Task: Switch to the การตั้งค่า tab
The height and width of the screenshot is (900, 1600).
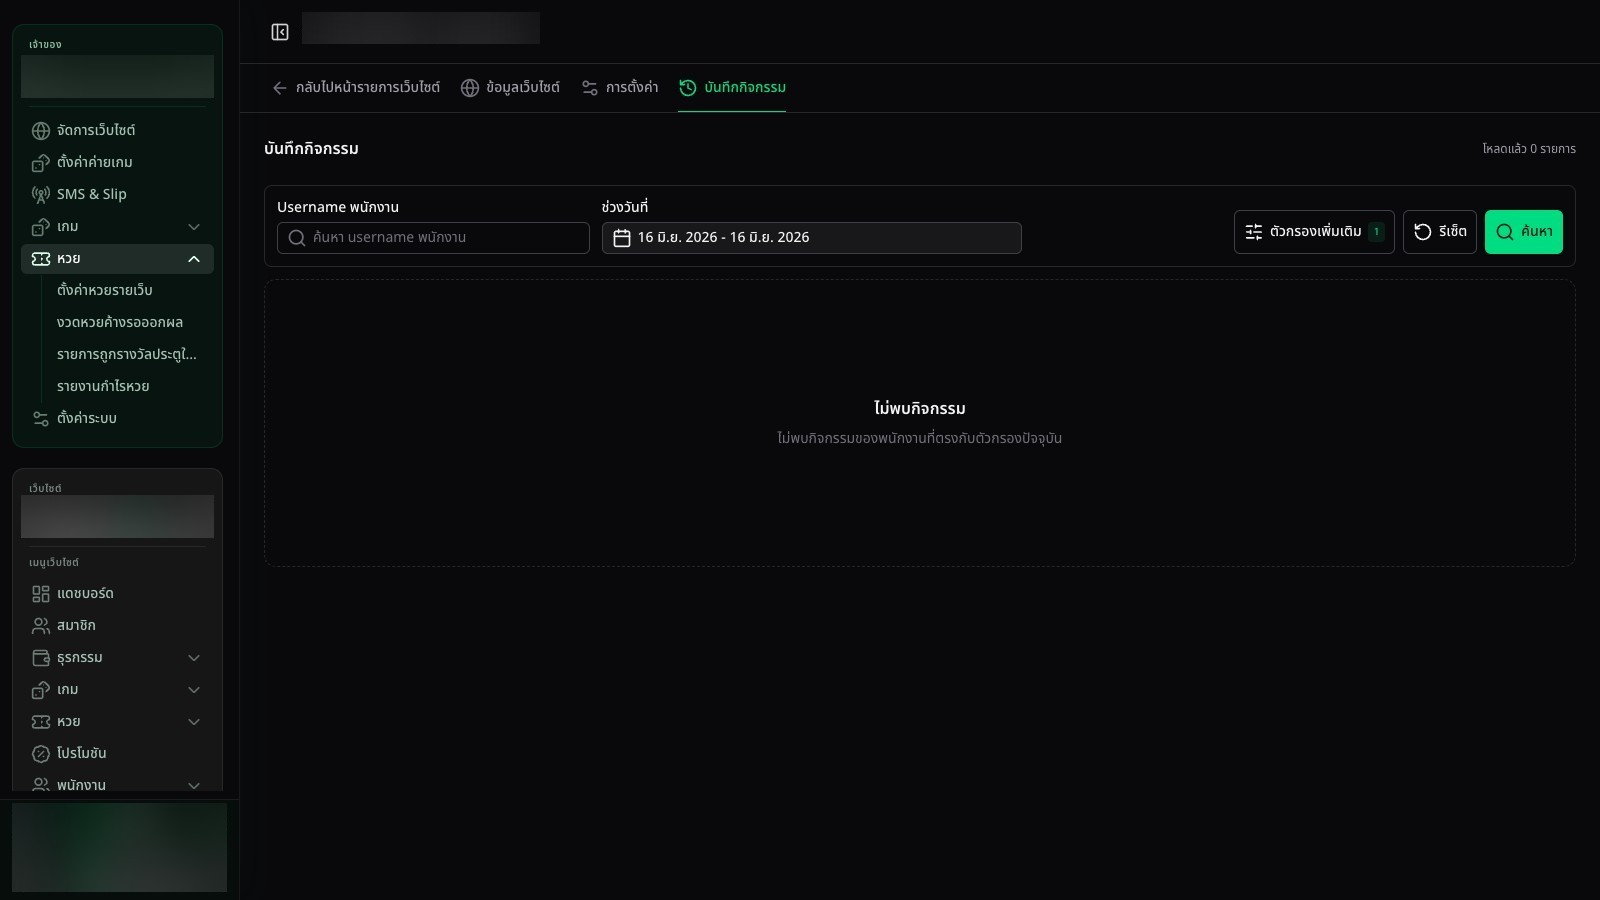Action: (620, 88)
